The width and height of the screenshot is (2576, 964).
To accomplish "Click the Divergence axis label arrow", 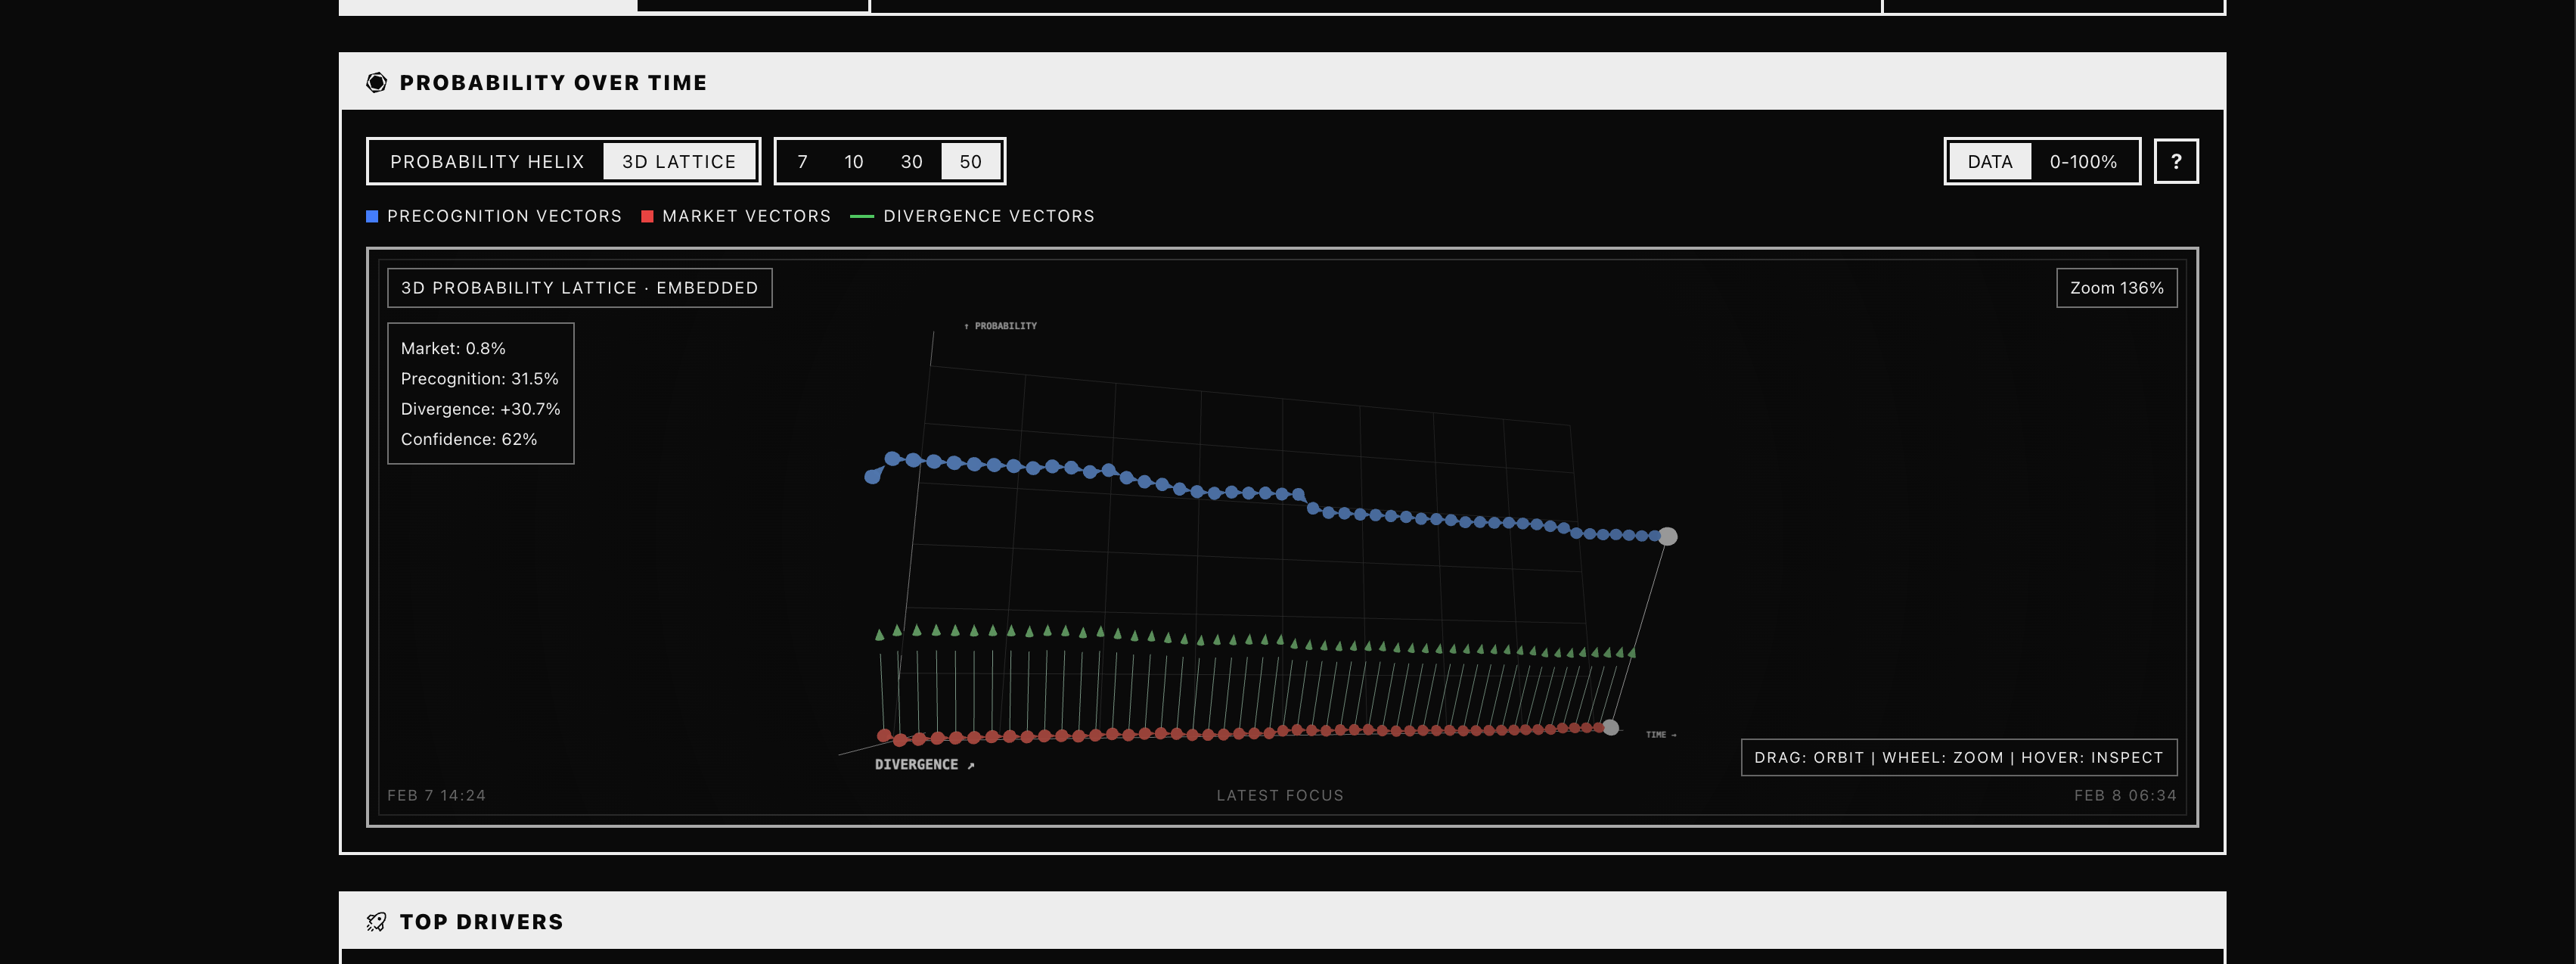I will pyautogui.click(x=970, y=766).
